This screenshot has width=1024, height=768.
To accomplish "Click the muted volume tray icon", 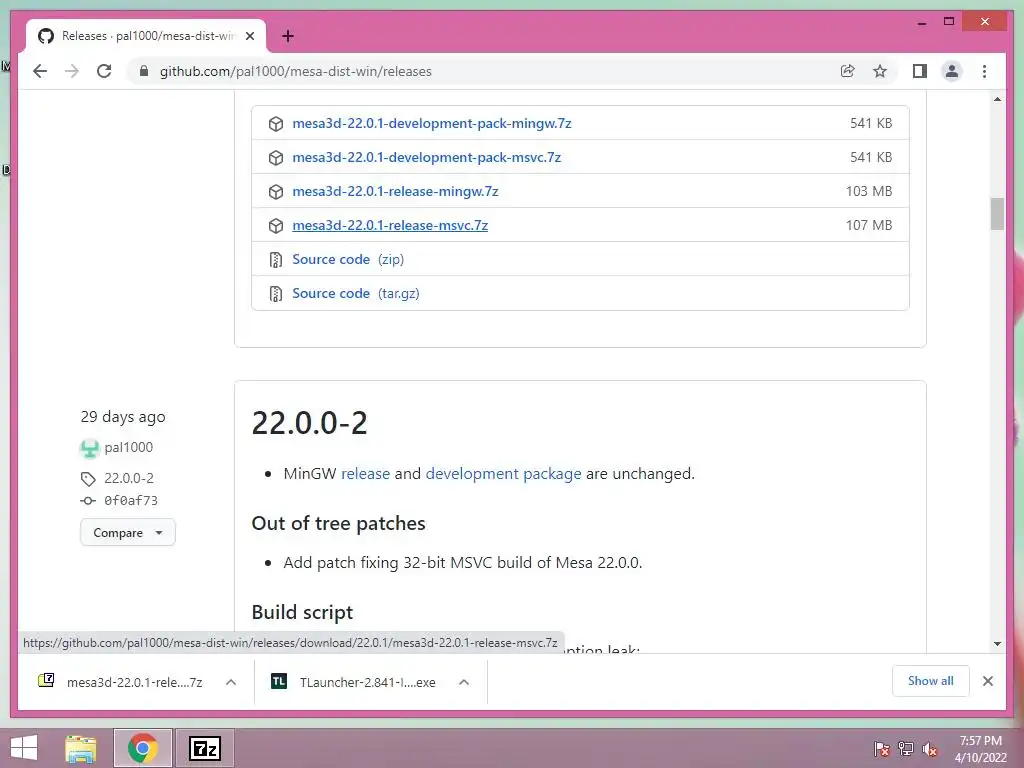I will point(930,749).
